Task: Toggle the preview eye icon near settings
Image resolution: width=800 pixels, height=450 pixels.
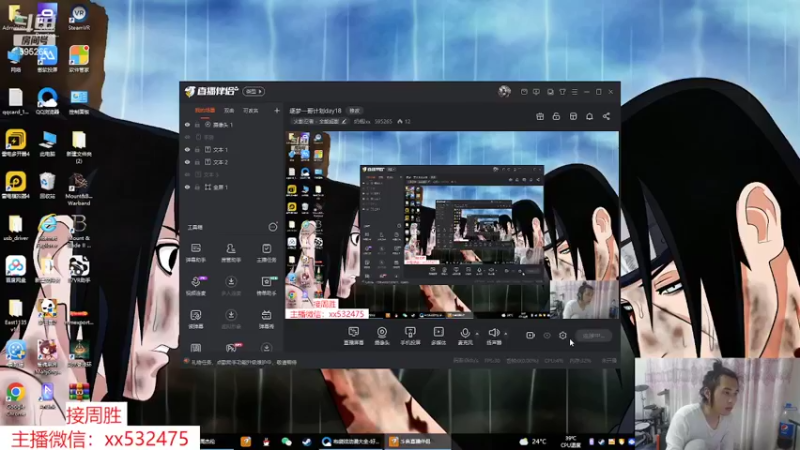Action: pyautogui.click(x=547, y=335)
